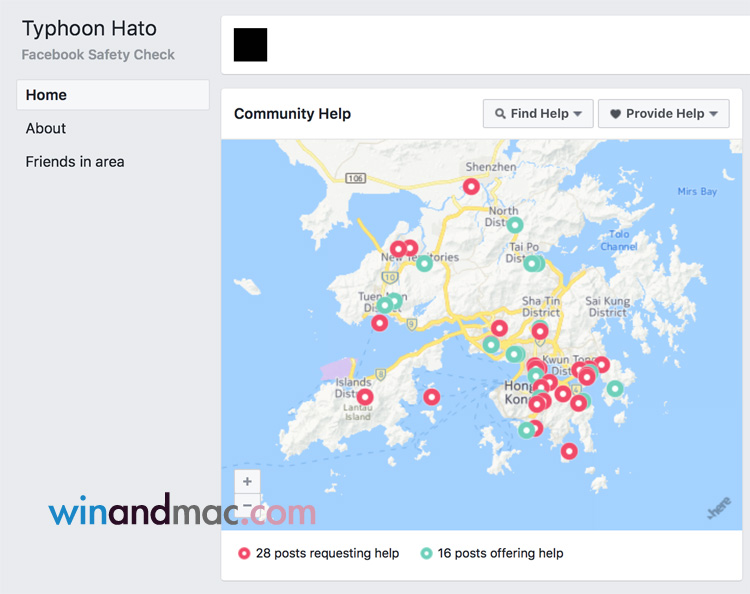Expand the Find Help dropdown arrow
The height and width of the screenshot is (594, 750).
578,114
